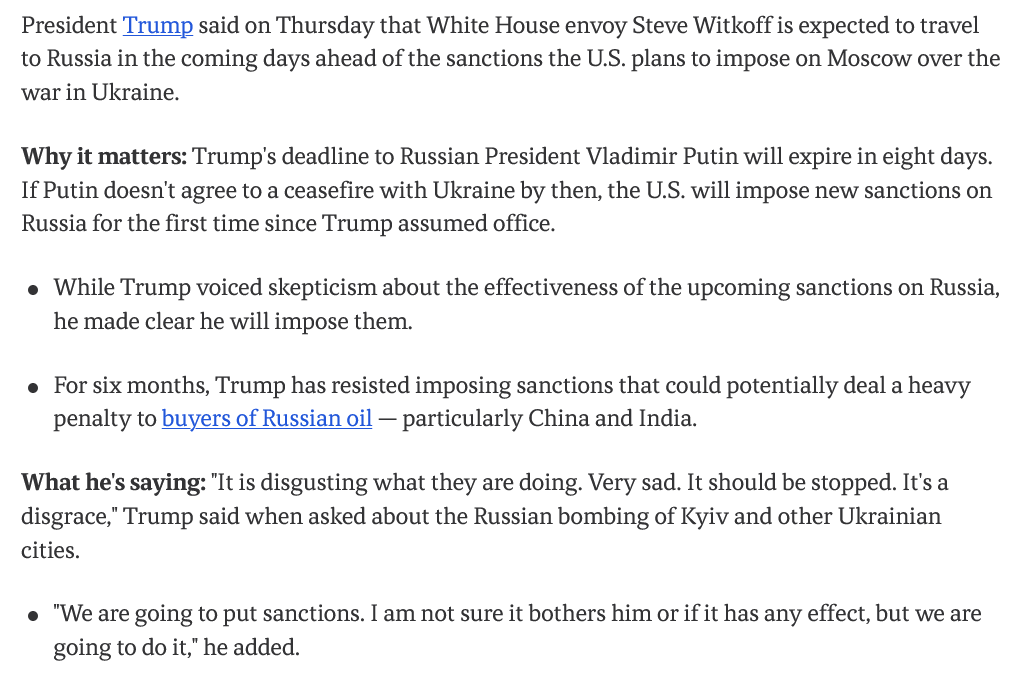Click the bold "What he's saying:" label

[x=114, y=483]
